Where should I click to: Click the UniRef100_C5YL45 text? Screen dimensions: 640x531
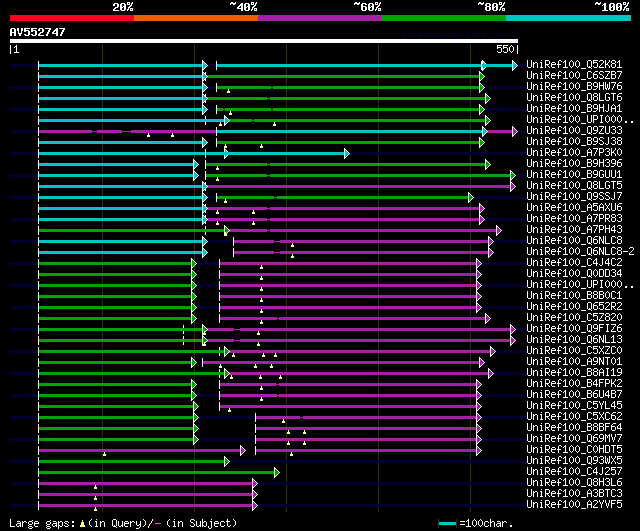pos(574,406)
